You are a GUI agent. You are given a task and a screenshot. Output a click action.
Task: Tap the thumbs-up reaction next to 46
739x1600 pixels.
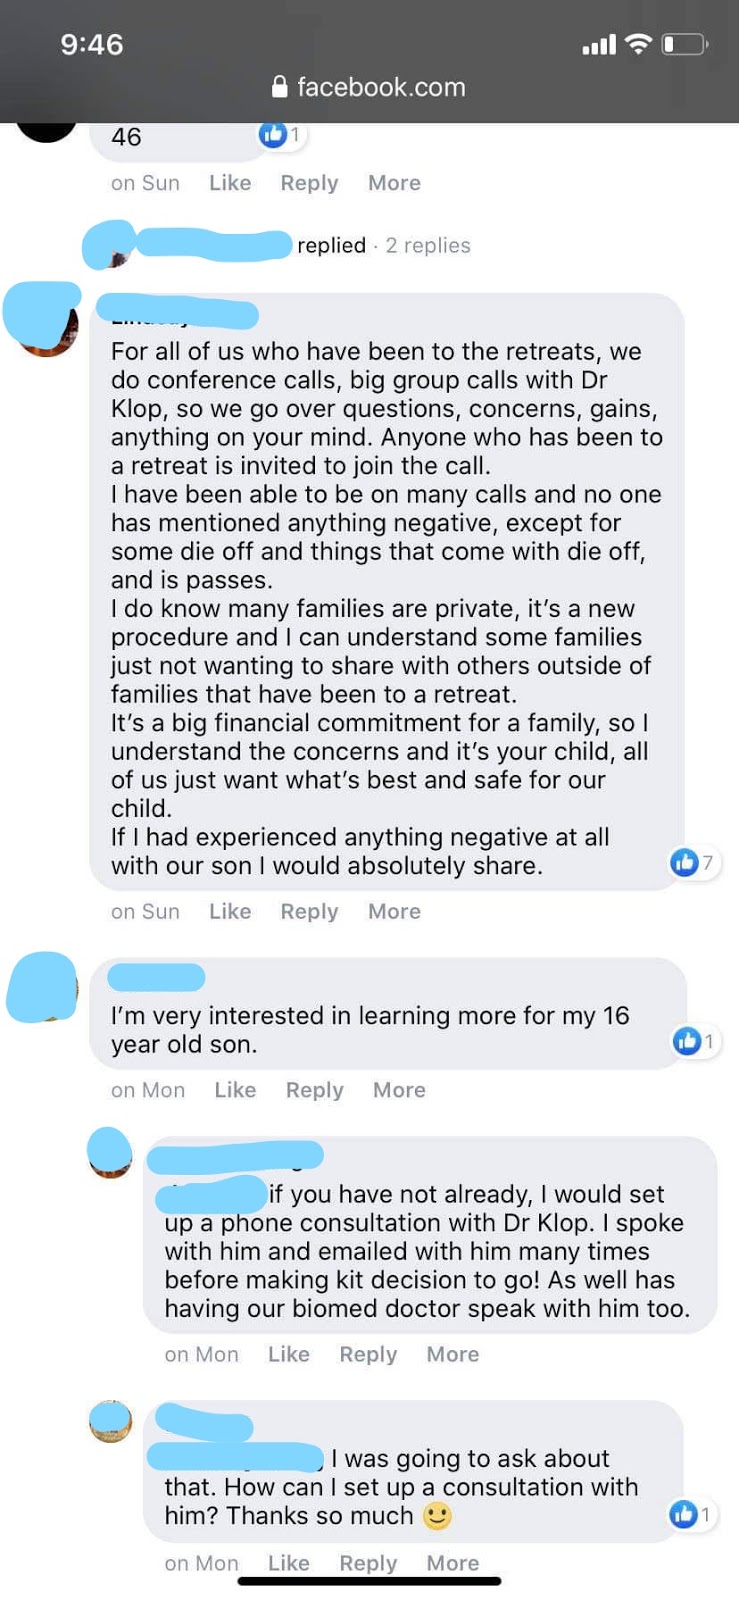pos(272,134)
